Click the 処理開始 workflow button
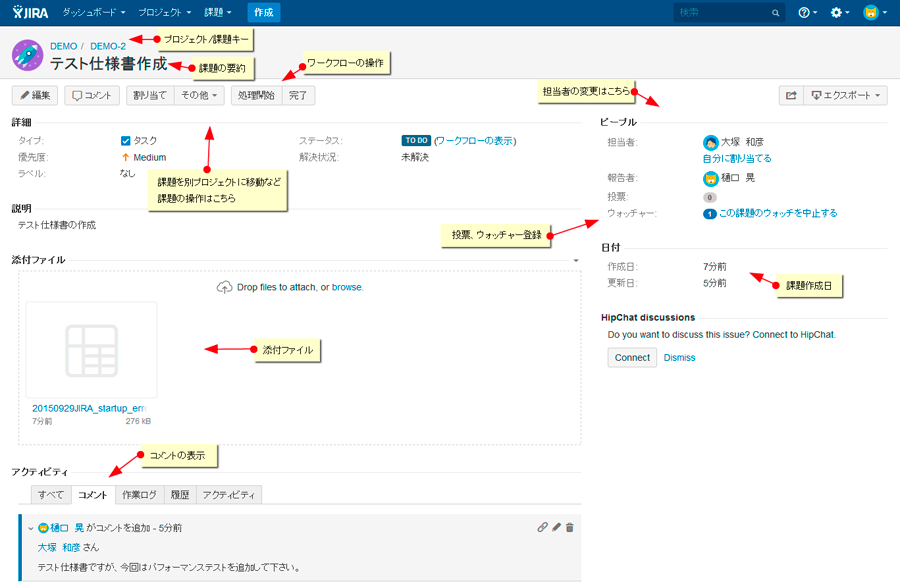 (x=257, y=95)
